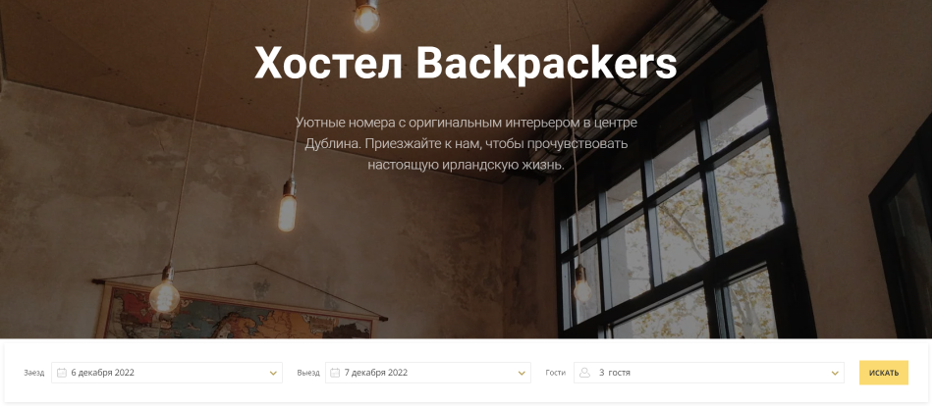Click the tall tubular bulb in the center
The width and height of the screenshot is (932, 407).
(288, 206)
